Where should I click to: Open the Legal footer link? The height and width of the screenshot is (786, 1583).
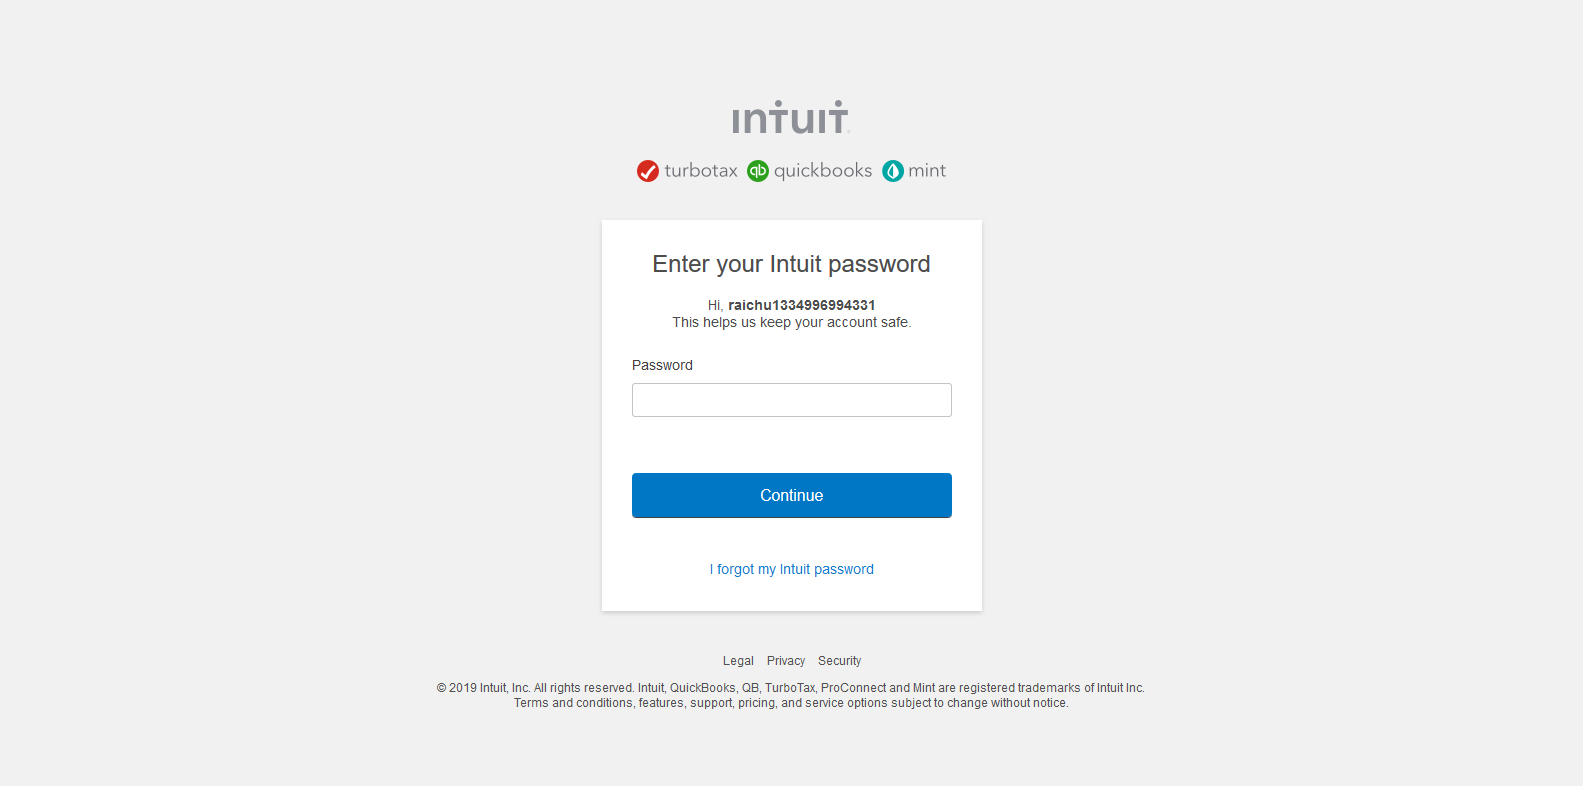coord(738,661)
